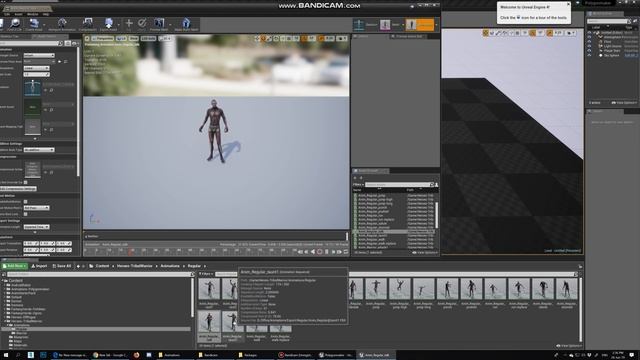Image resolution: width=640 pixels, height=360 pixels.
Task: Select Anim_Regular_jump in the Asset Browser list
Action: click(x=372, y=196)
